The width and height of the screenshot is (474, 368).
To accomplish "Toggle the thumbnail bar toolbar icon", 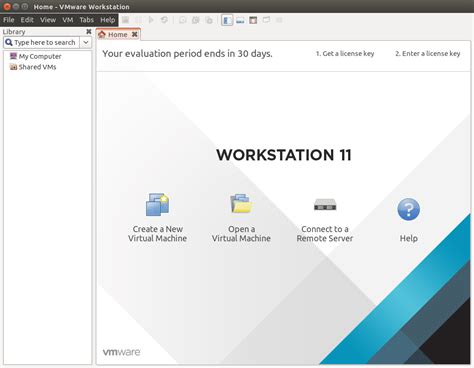I will tap(240, 20).
